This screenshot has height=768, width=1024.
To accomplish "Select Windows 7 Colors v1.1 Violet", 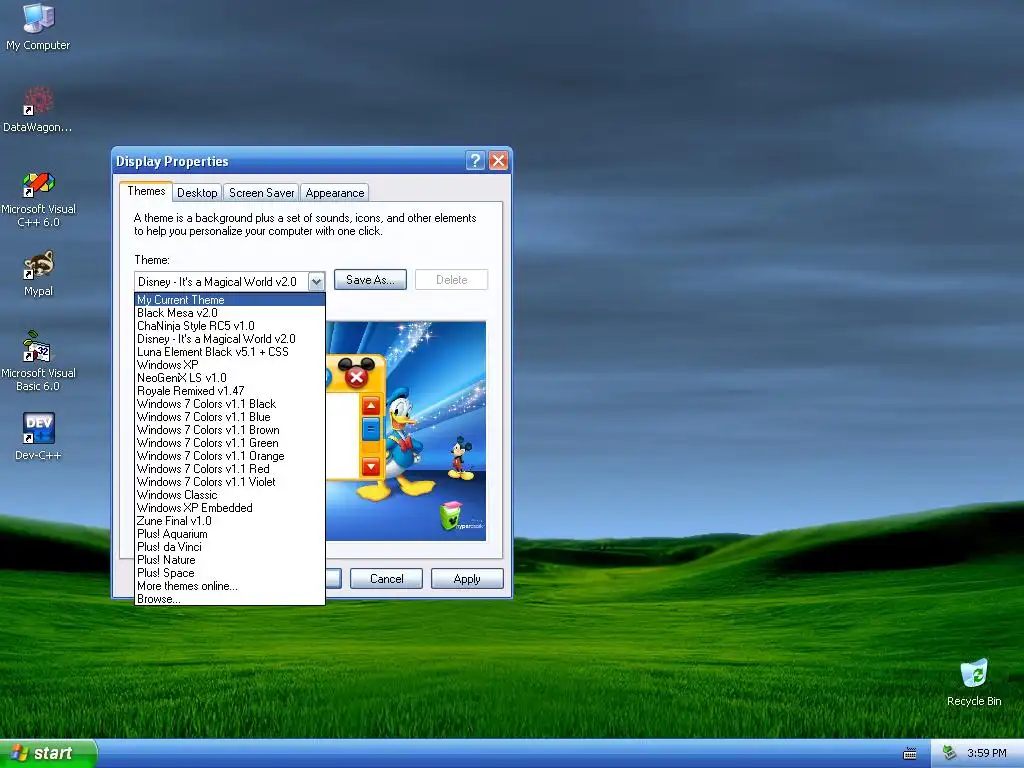I will 230,482.
